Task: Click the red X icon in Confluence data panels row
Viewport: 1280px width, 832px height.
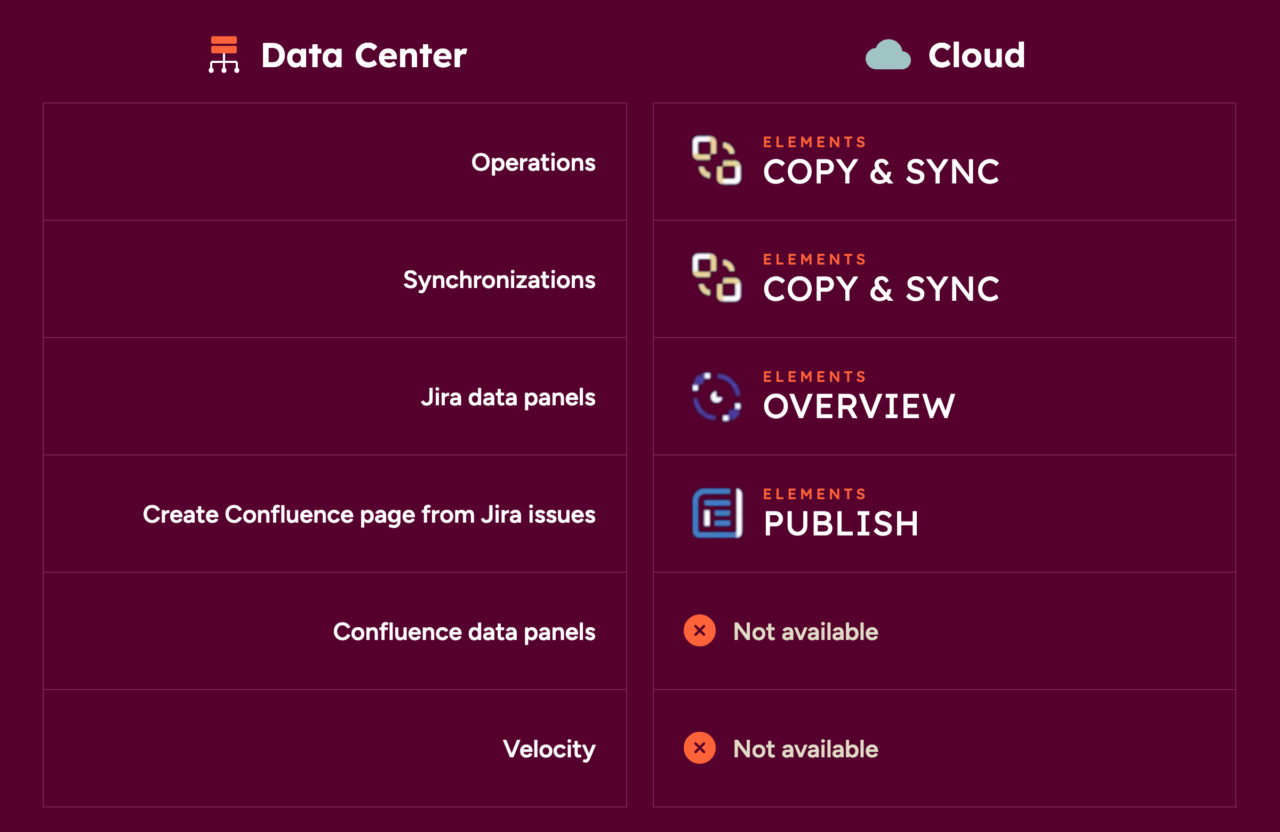Action: click(x=699, y=631)
